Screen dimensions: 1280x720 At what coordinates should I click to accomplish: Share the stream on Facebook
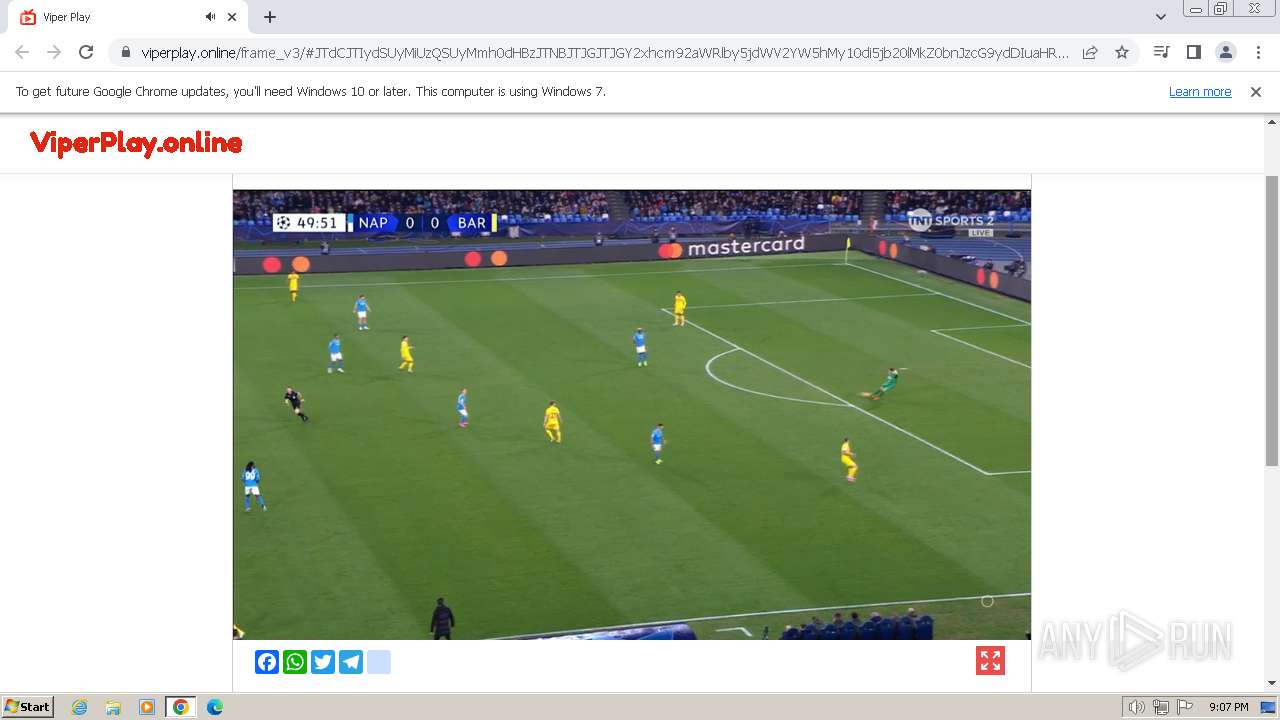(x=267, y=662)
